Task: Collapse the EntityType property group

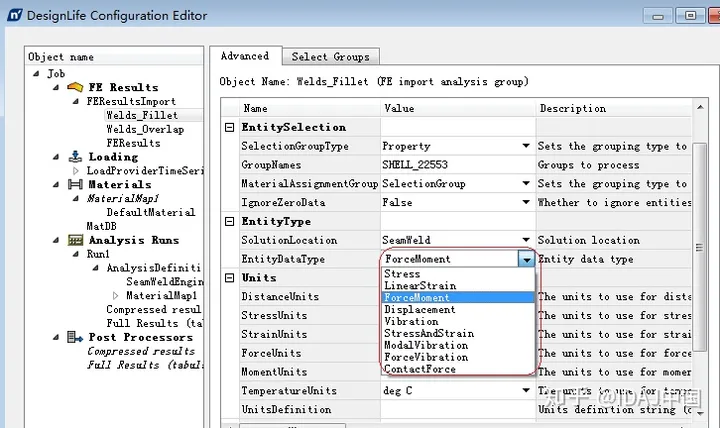Action: [230, 221]
